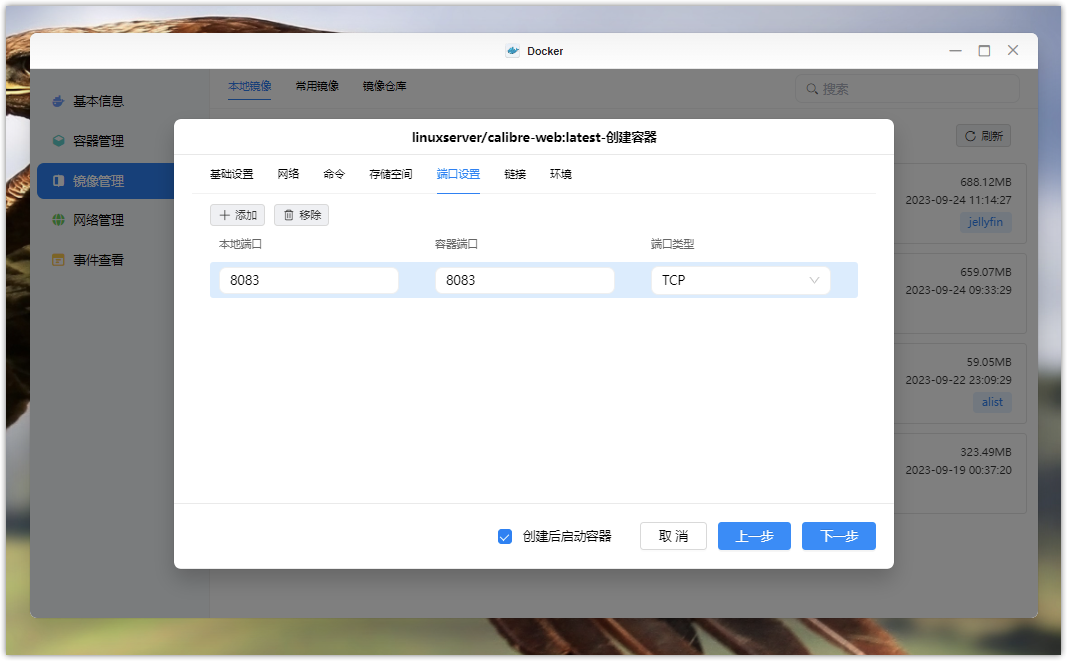The width and height of the screenshot is (1067, 661).
Task: Click the 镜像管理 sidebar icon
Action: (59, 181)
